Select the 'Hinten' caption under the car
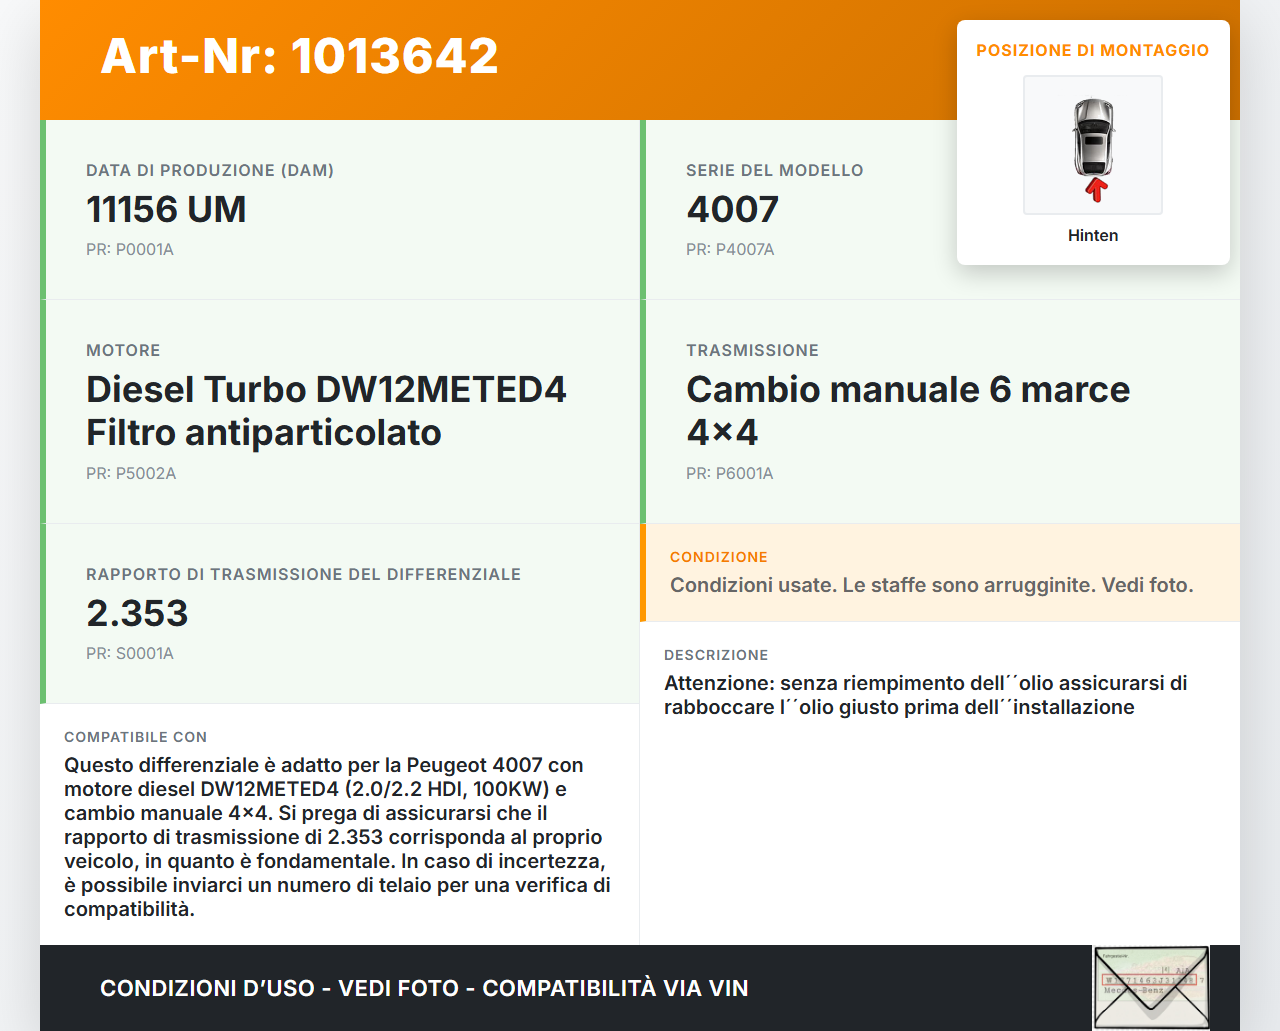Viewport: 1280px width, 1031px height. [1093, 235]
